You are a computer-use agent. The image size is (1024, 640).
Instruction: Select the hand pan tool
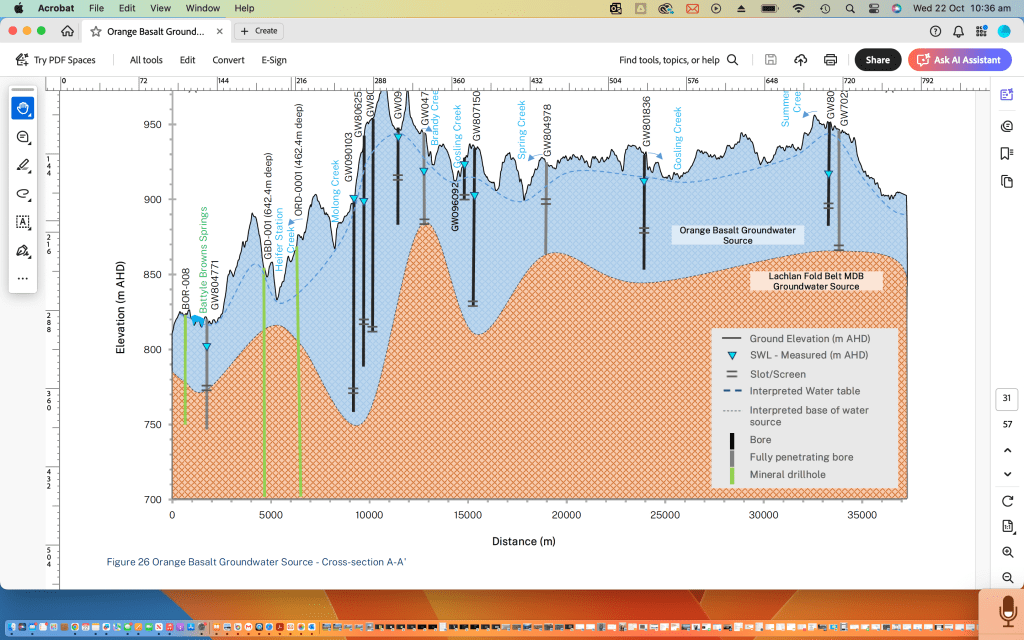23,108
